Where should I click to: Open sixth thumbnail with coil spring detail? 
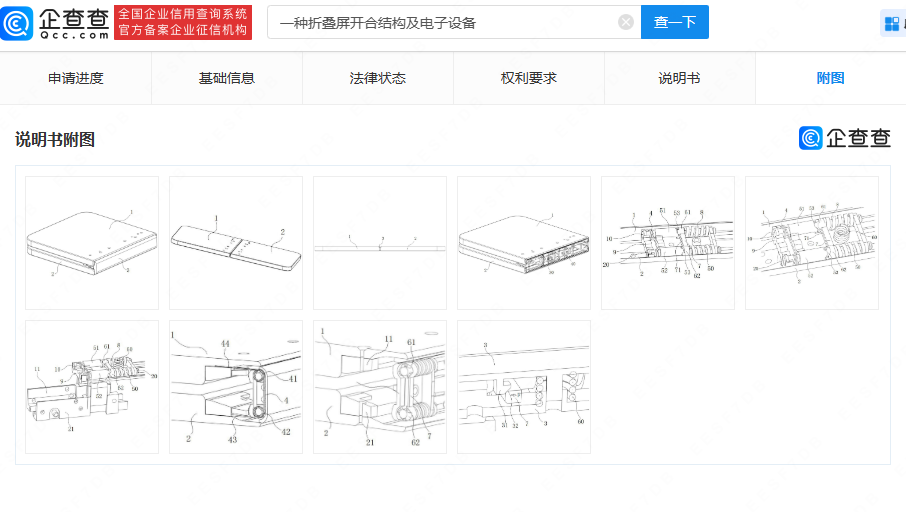(812, 243)
